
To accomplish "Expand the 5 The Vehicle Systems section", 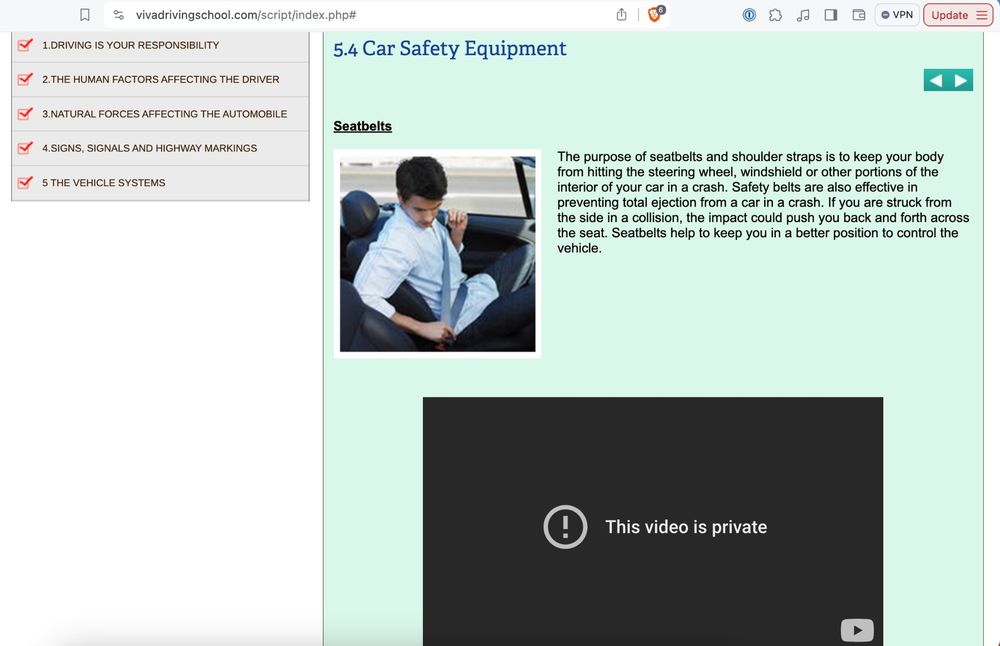I will point(103,183).
